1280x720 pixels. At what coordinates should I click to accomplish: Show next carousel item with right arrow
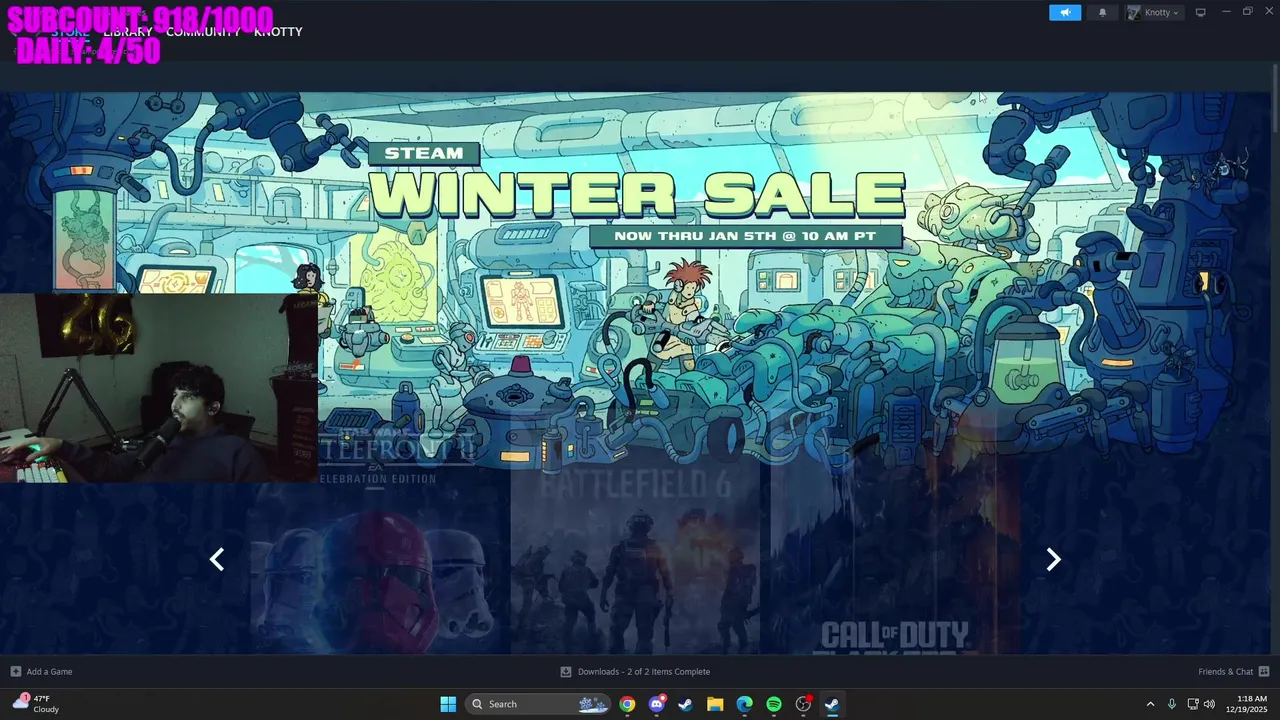coord(1053,559)
